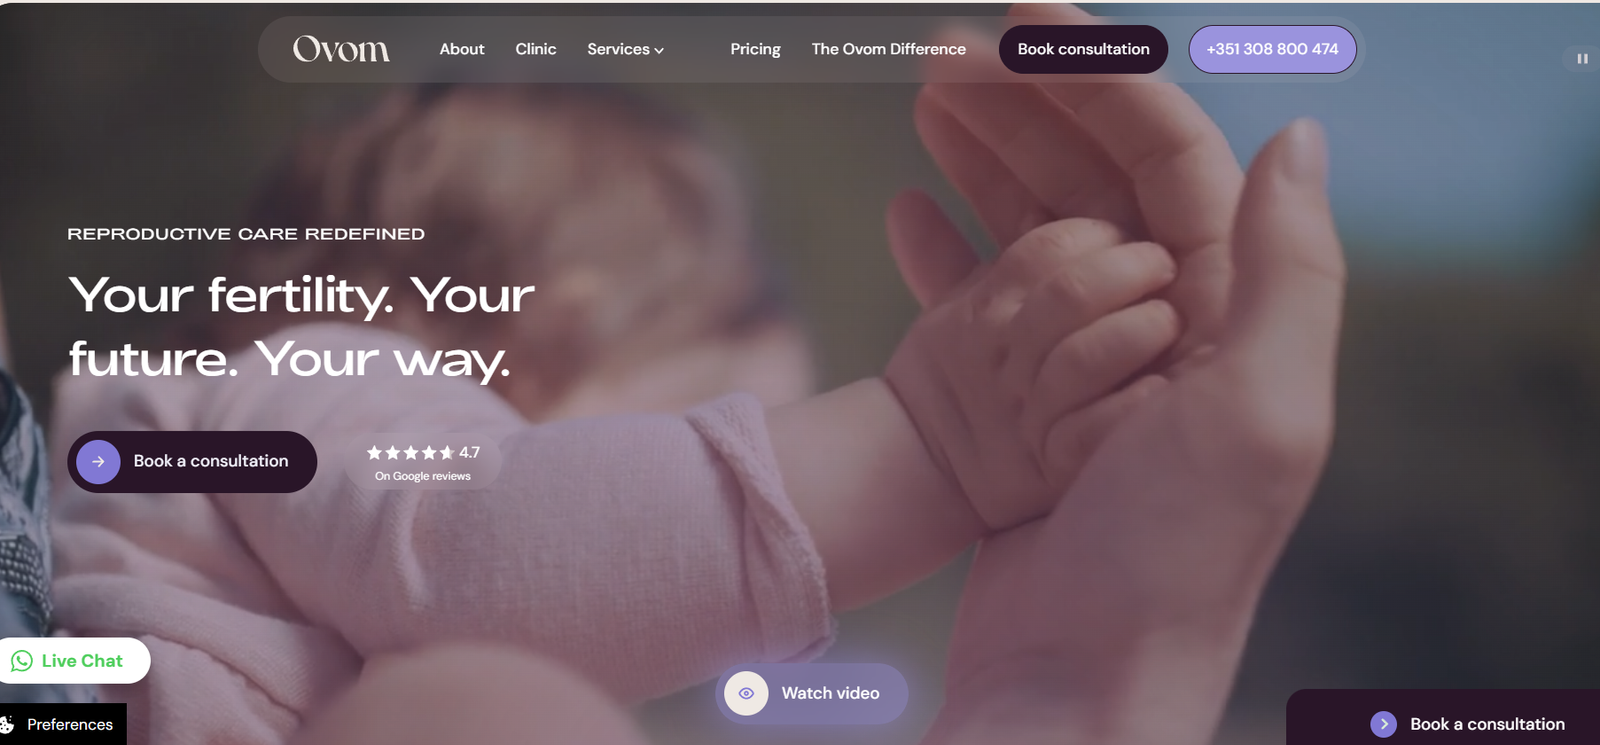Open the About menu item
Screen dimensions: 1600x745
pyautogui.click(x=462, y=49)
